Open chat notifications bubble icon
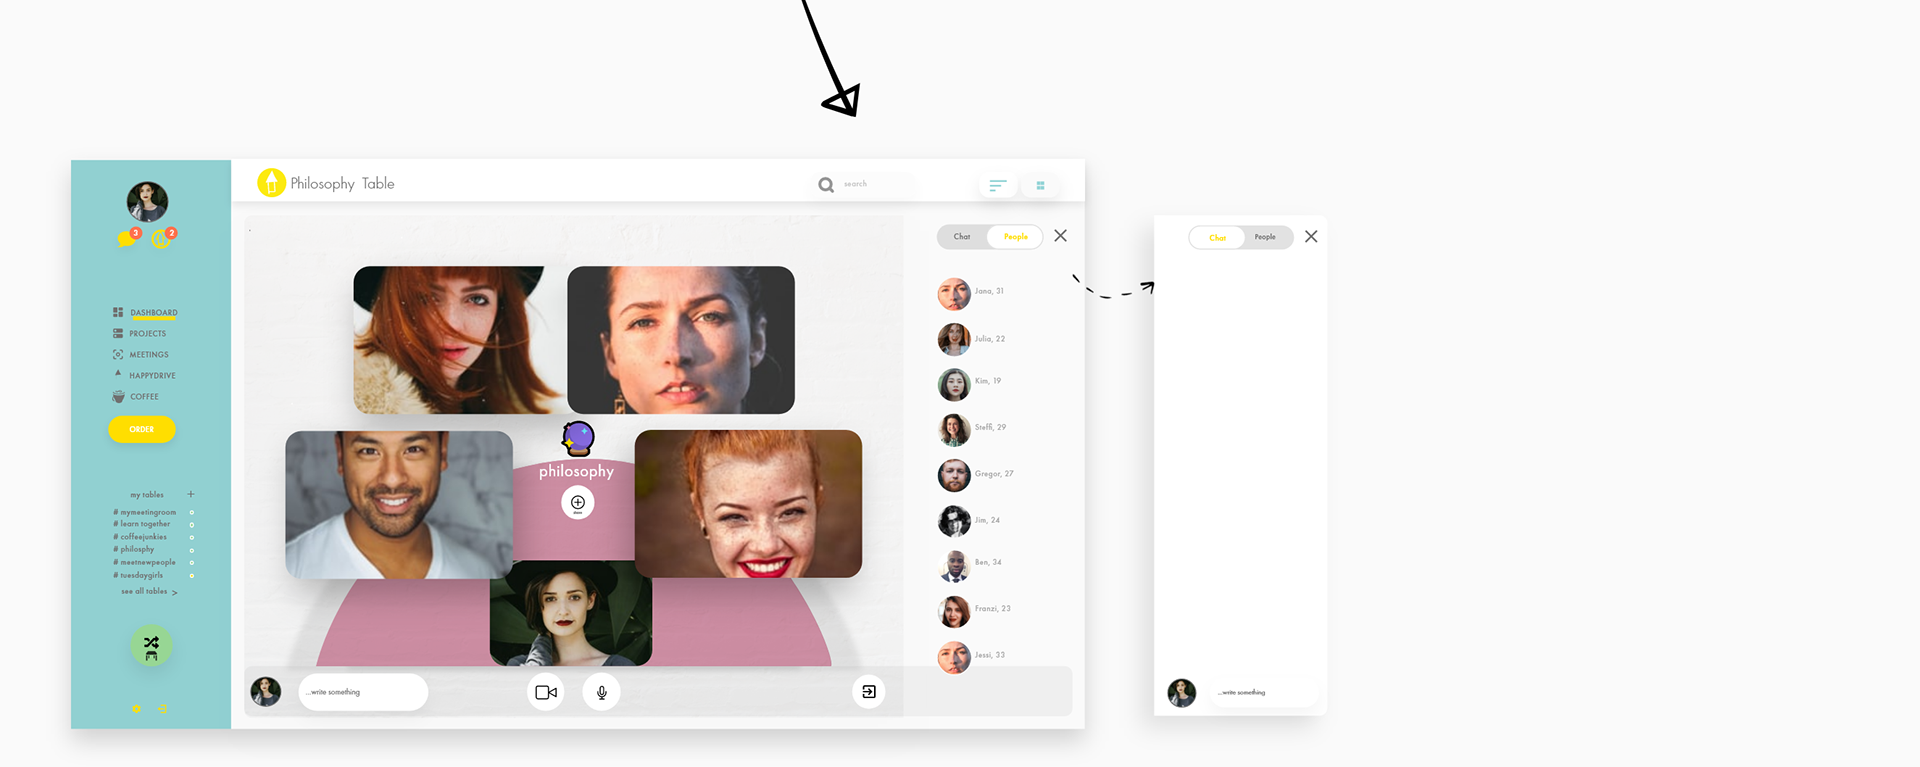1920x767 pixels. coord(126,239)
